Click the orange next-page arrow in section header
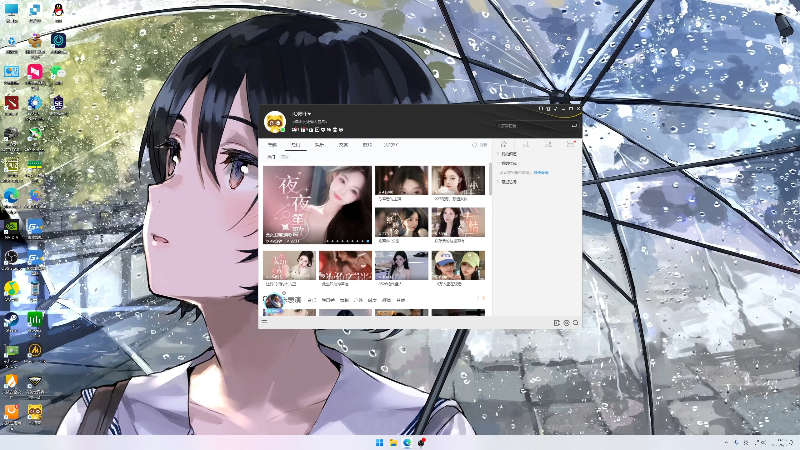The height and width of the screenshot is (450, 800). tap(483, 297)
